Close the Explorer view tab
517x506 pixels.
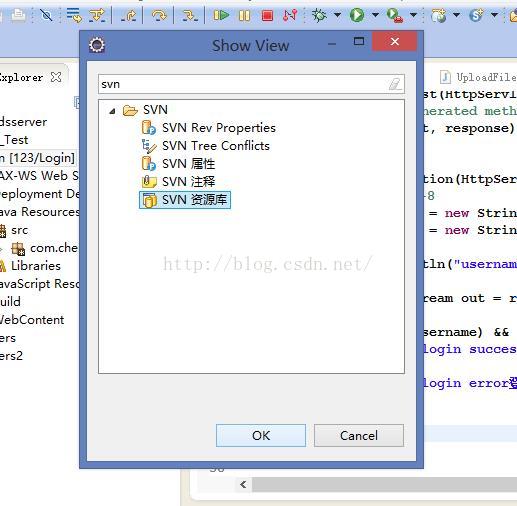[x=56, y=77]
